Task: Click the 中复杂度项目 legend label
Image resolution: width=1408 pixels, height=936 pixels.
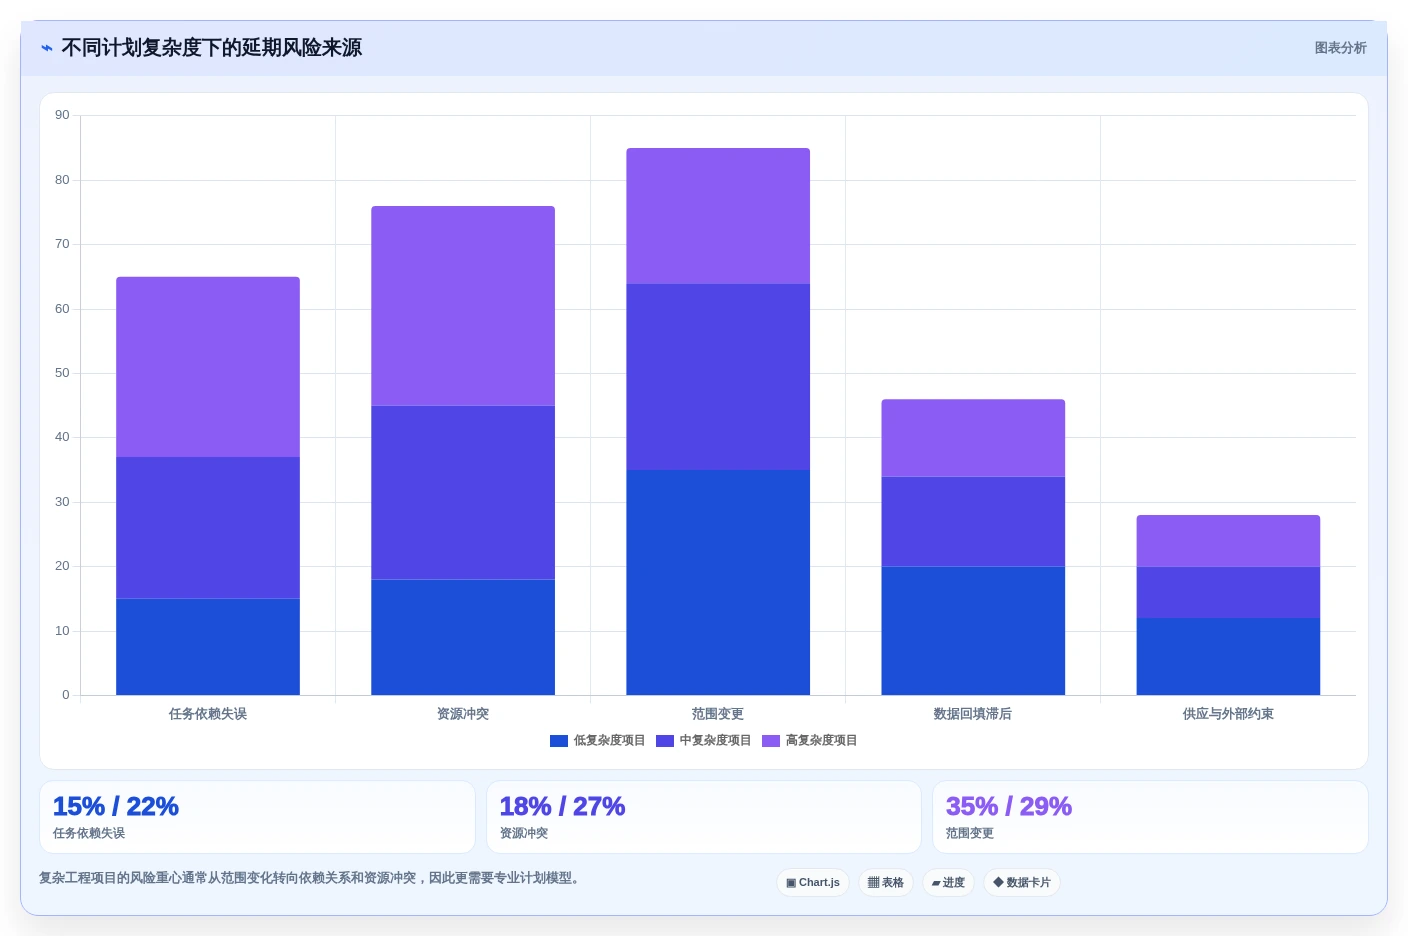Action: [715, 741]
